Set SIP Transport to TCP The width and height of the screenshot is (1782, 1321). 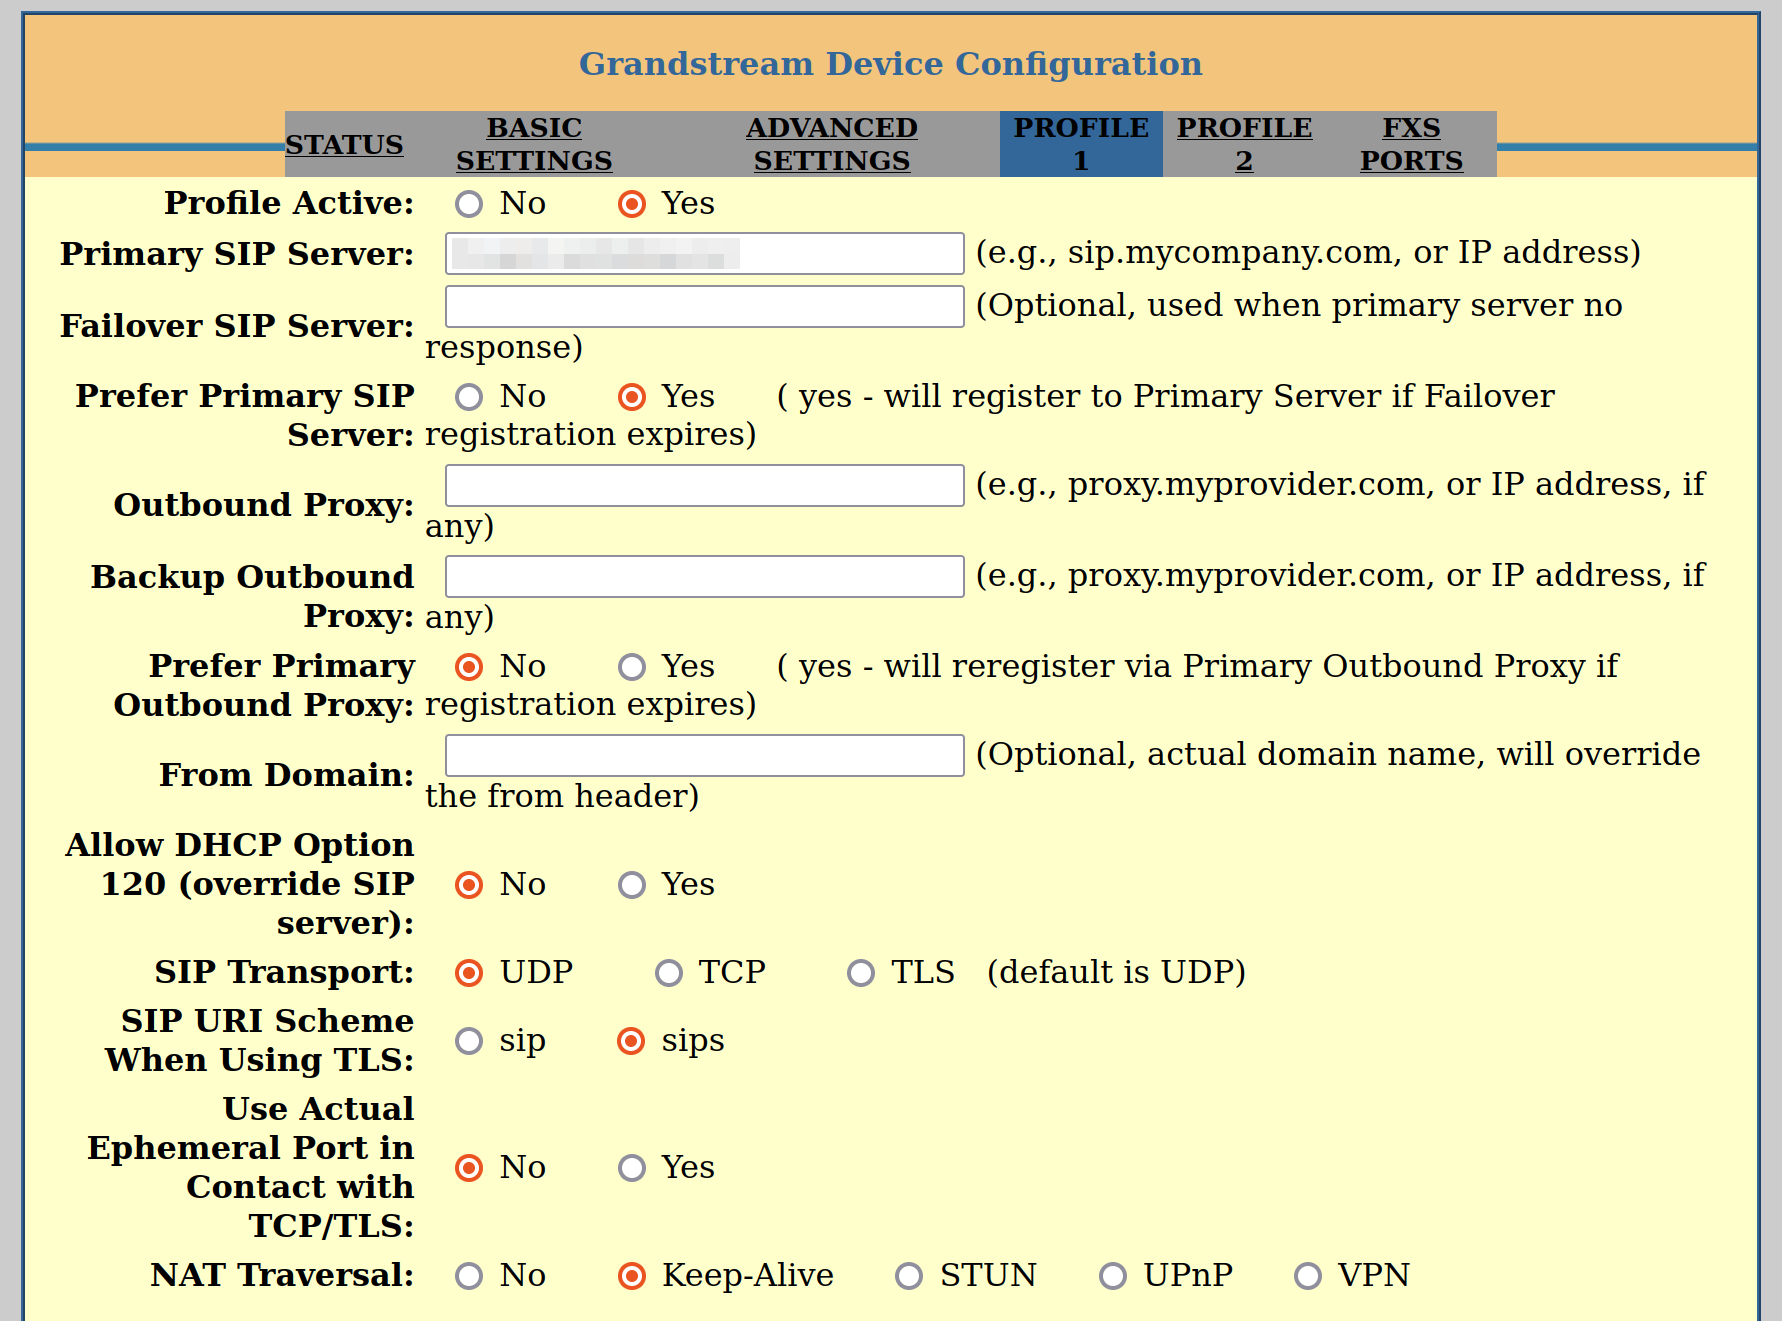click(x=668, y=972)
